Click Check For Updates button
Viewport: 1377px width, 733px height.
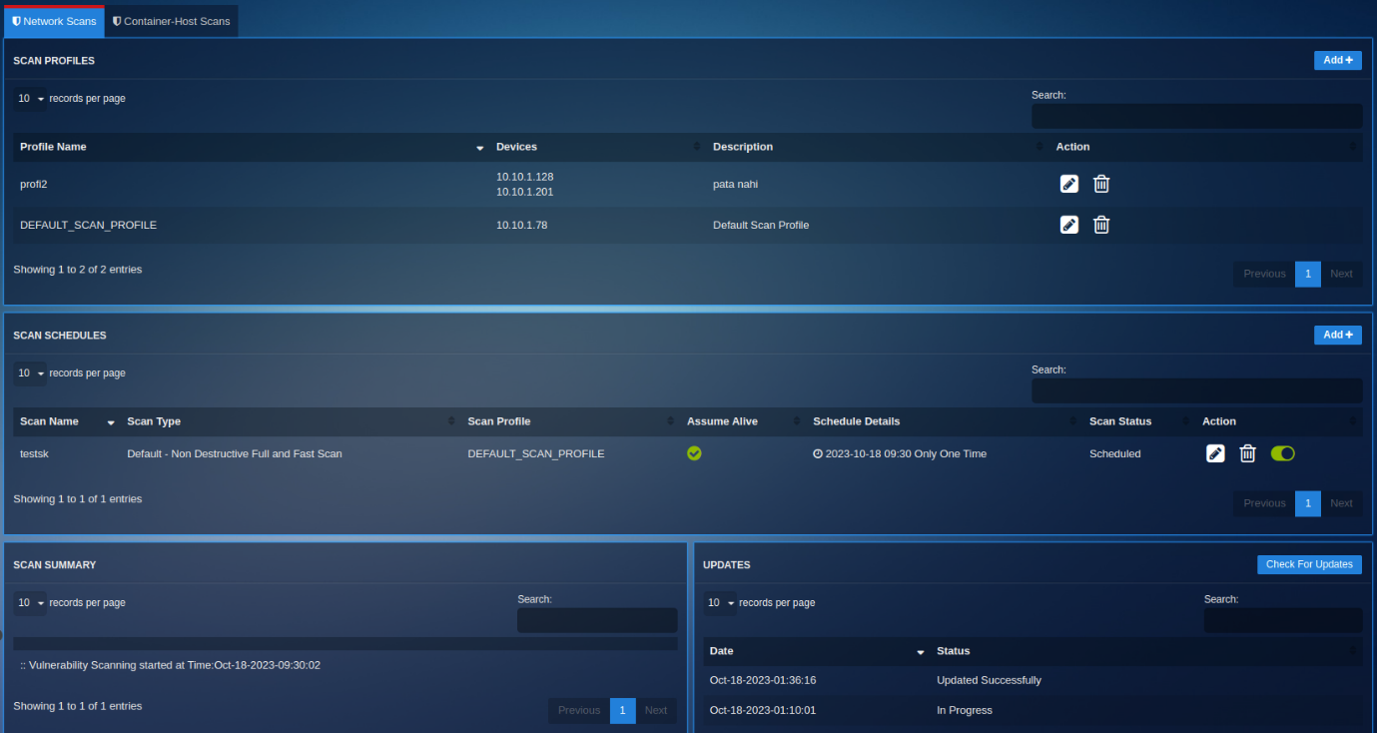pyautogui.click(x=1309, y=565)
